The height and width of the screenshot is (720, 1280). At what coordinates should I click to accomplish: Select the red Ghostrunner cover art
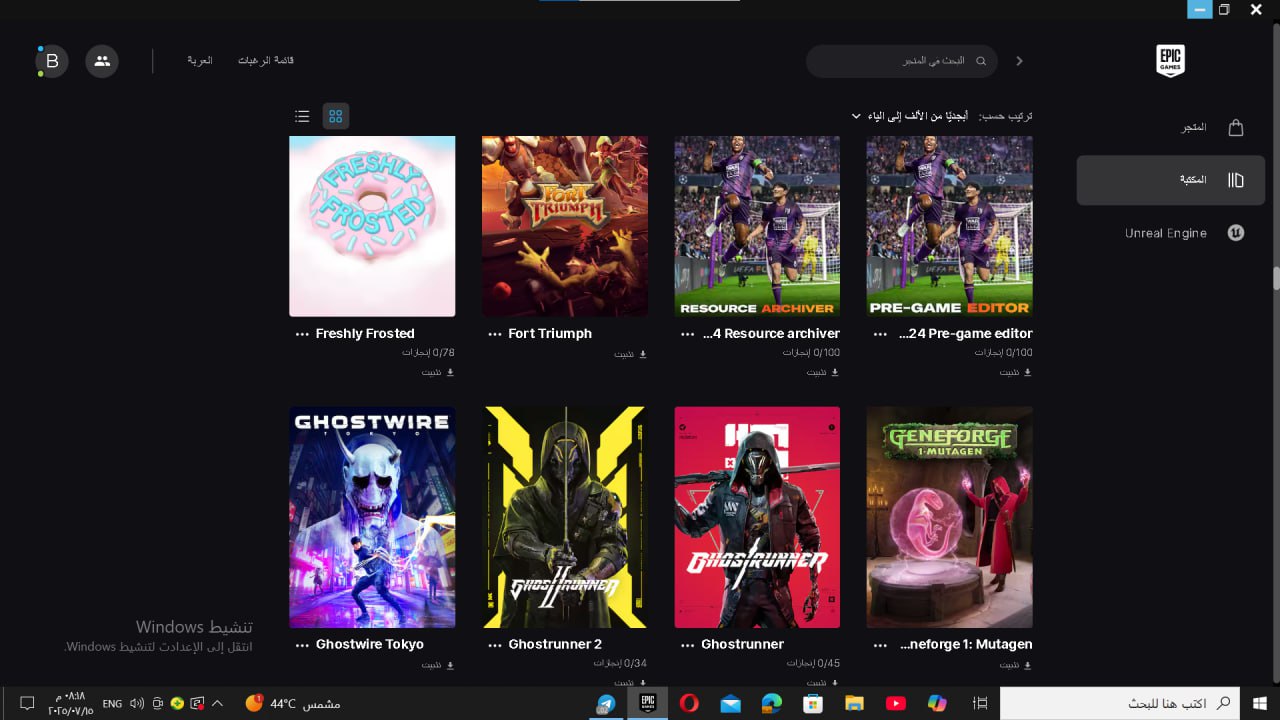pos(757,517)
